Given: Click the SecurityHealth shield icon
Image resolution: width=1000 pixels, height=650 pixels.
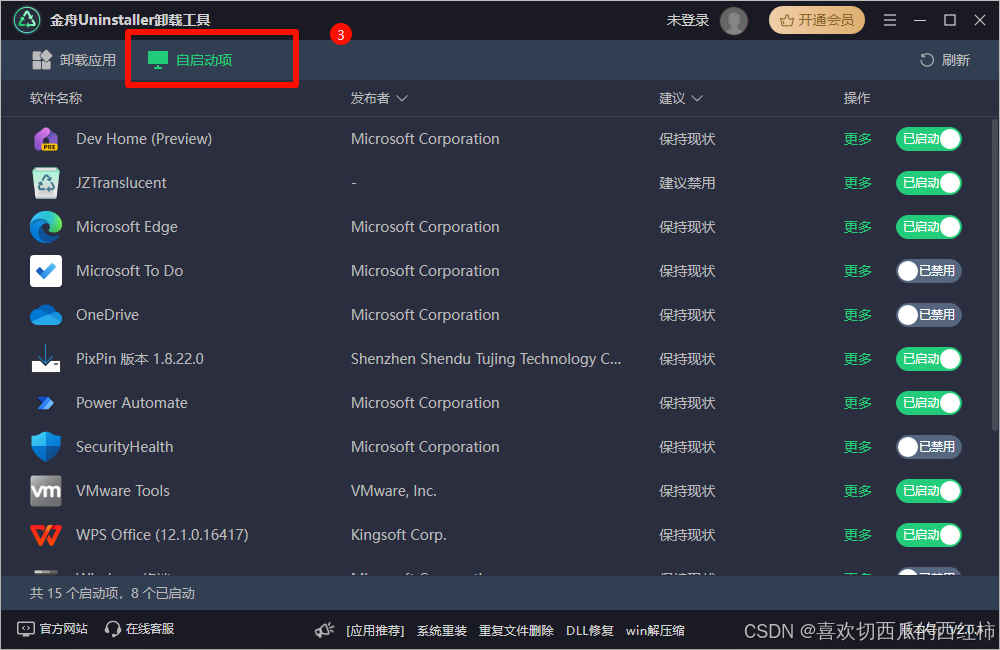Looking at the screenshot, I should click(x=46, y=447).
